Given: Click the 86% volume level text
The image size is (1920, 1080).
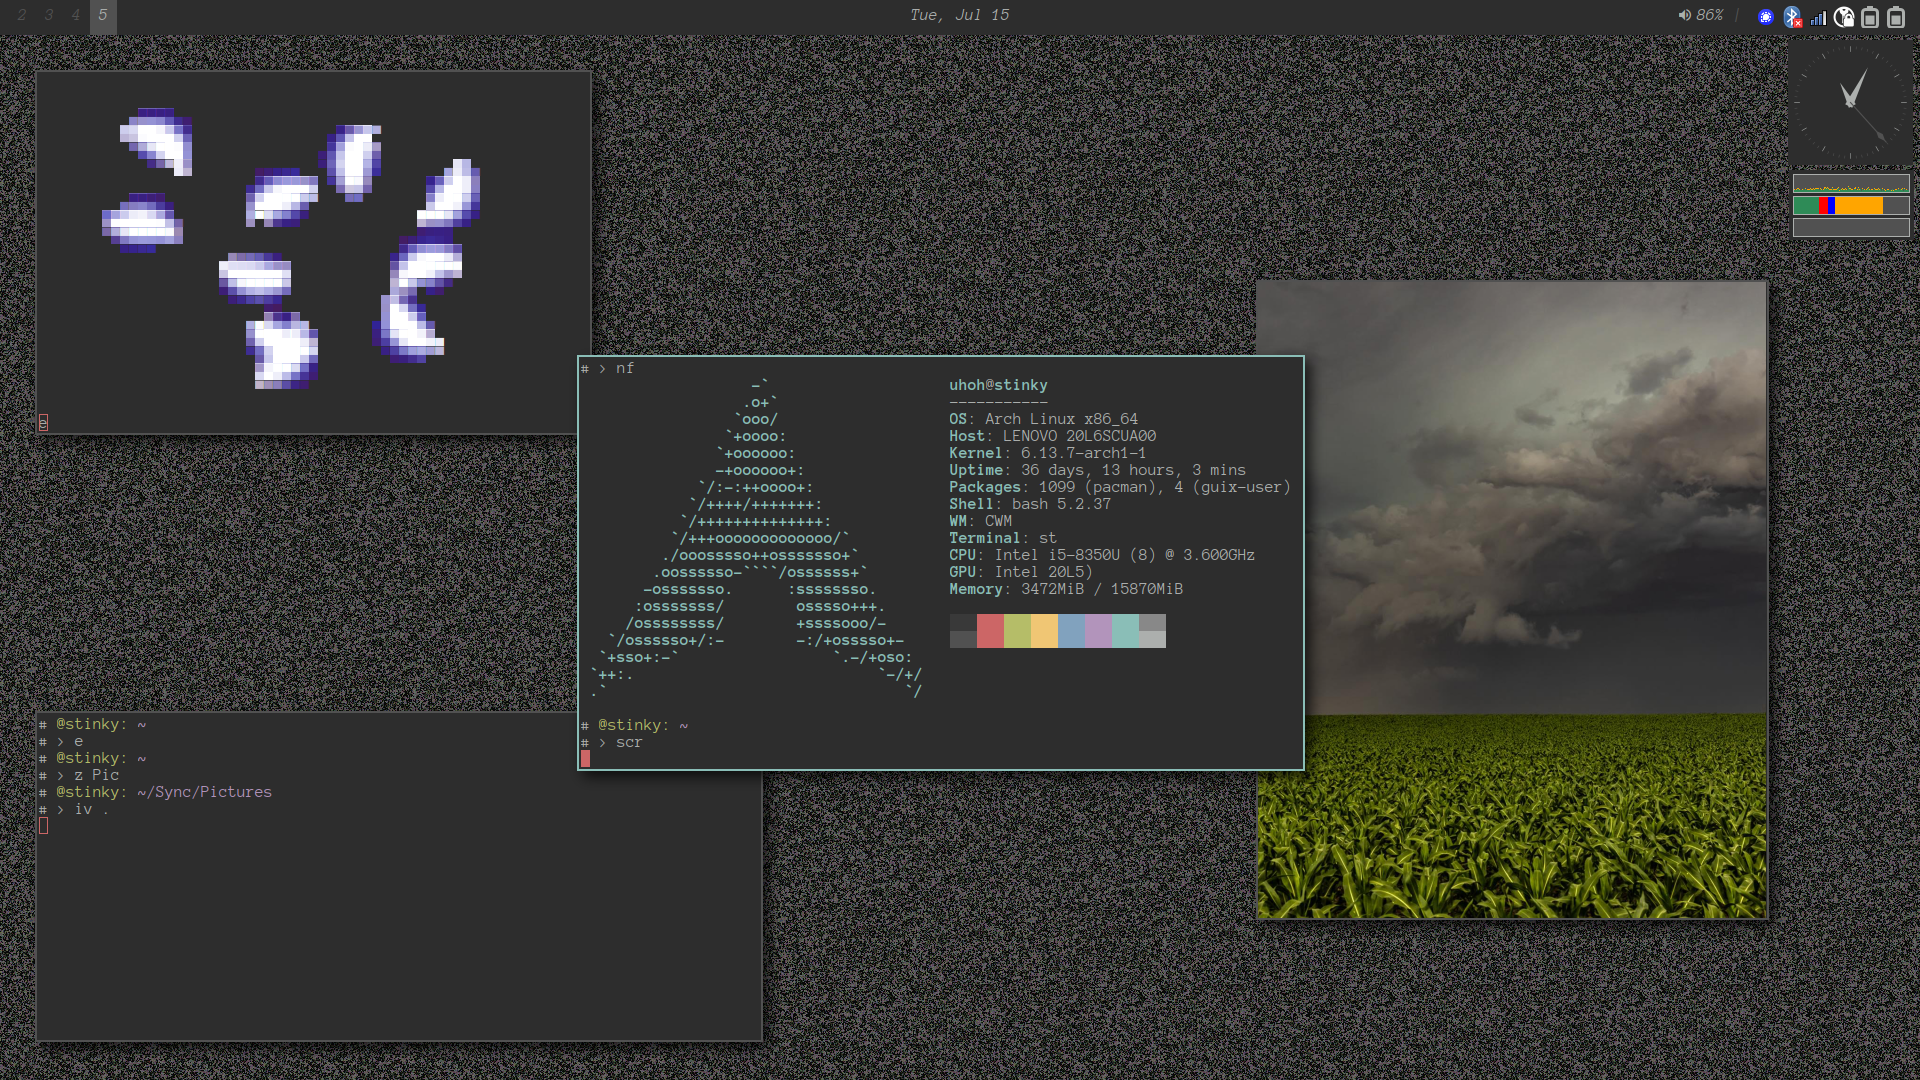Looking at the screenshot, I should tap(1710, 15).
